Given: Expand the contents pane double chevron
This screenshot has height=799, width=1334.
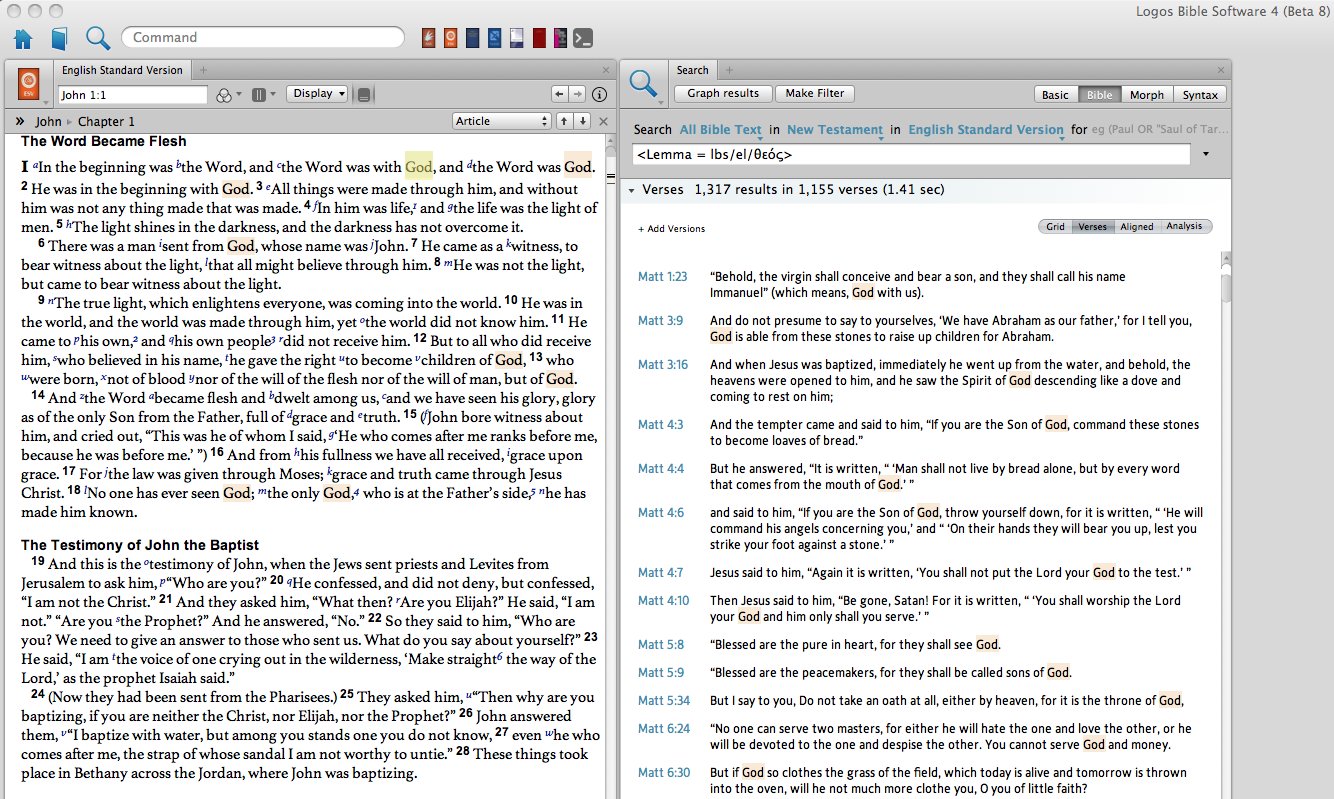Looking at the screenshot, I should (20, 121).
